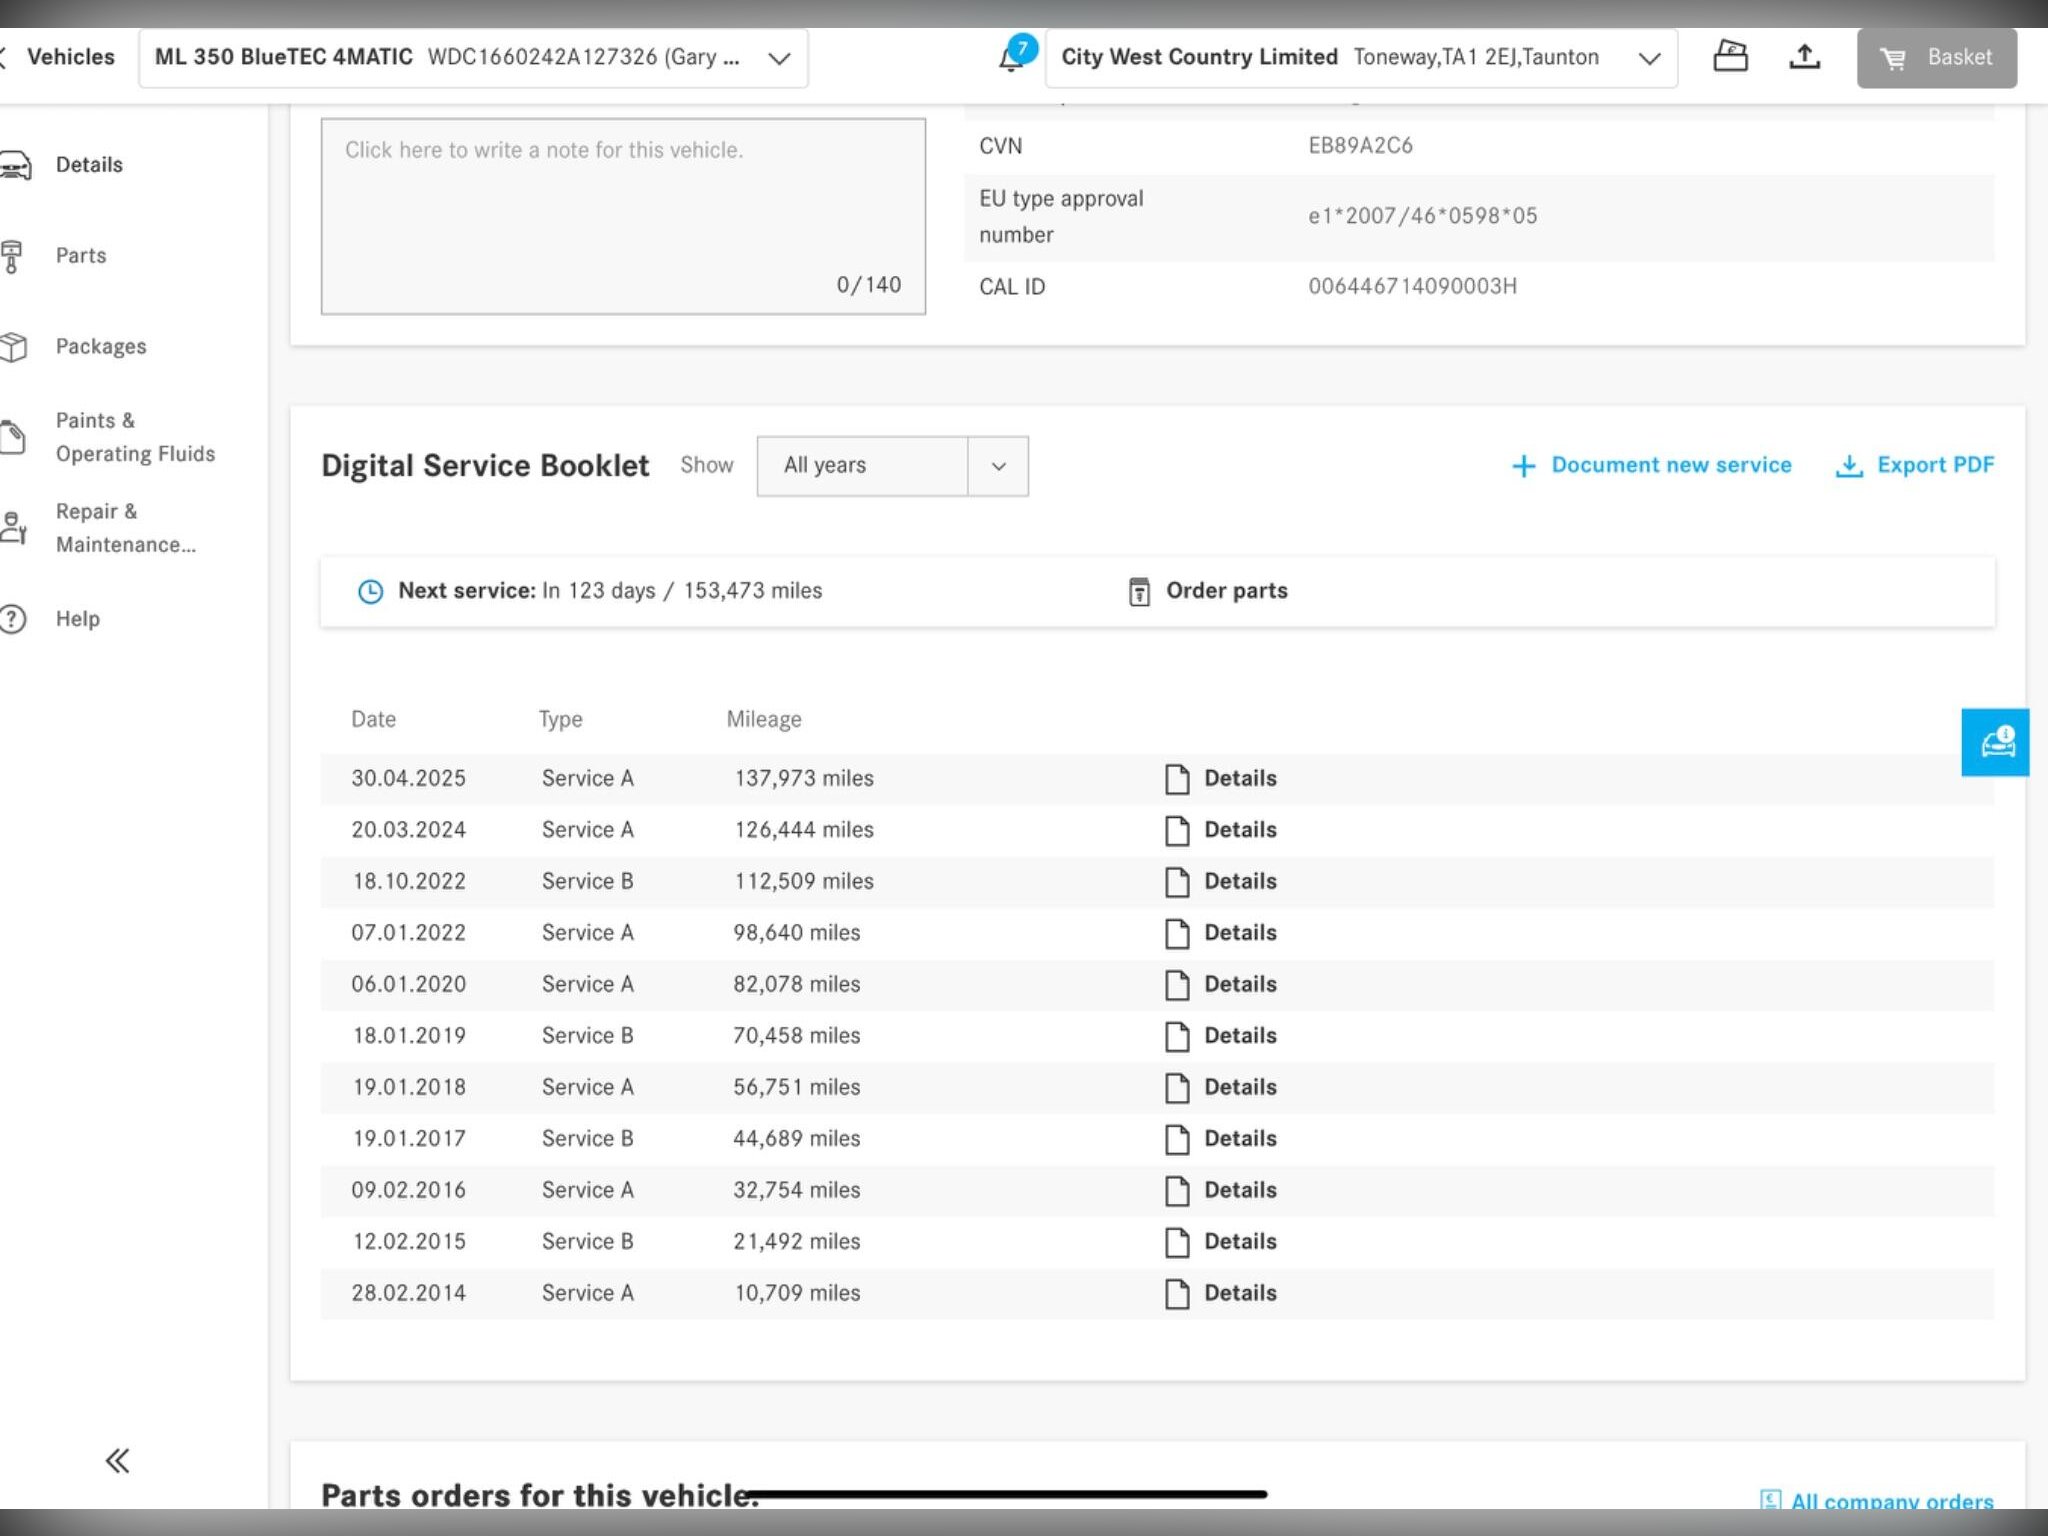The width and height of the screenshot is (2048, 1536).
Task: Expand the vehicle selector dropdown
Action: [x=779, y=58]
